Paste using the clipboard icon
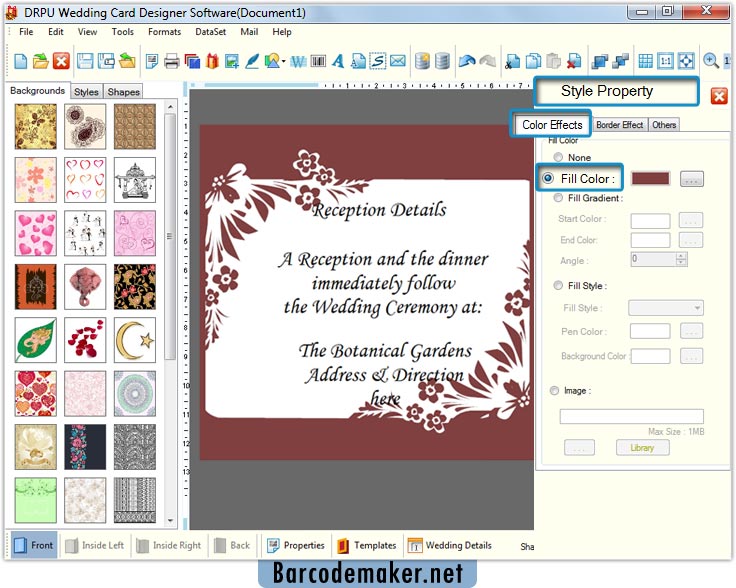This screenshot has height=588, width=736. tap(554, 61)
